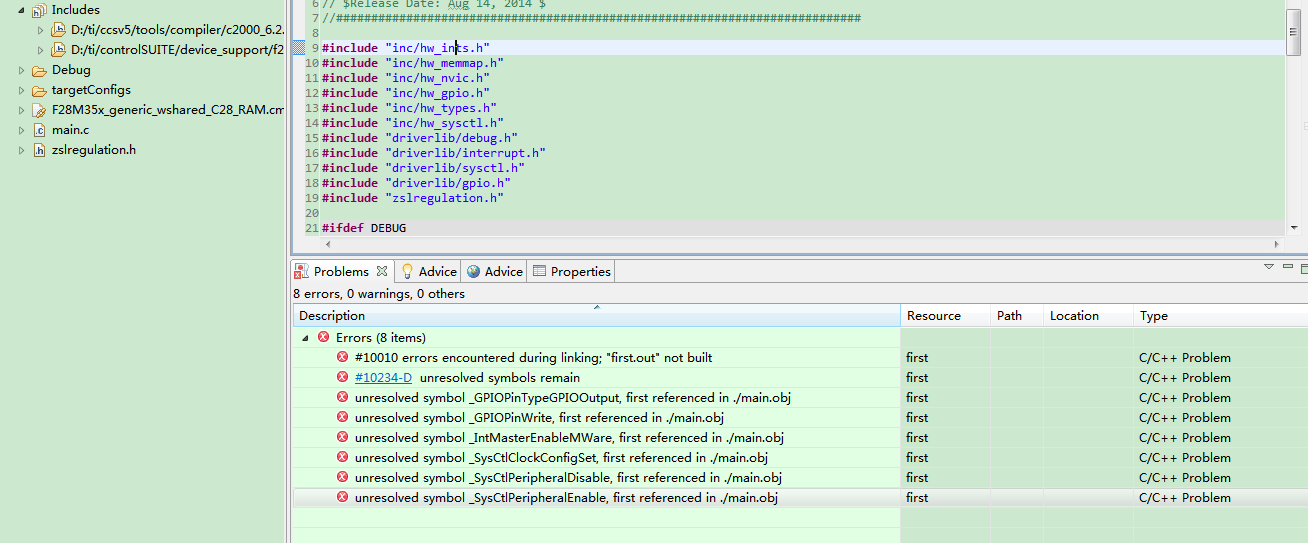Sort by the Path column header

1017,316
